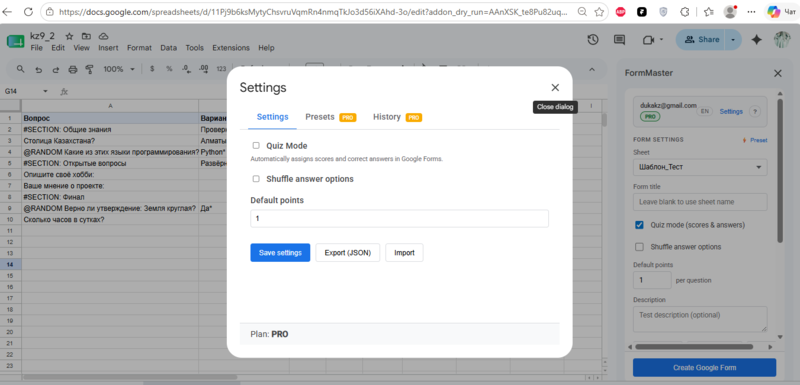
Task: Tick Shuffle answer options in the Settings dialog
Action: [256, 179]
